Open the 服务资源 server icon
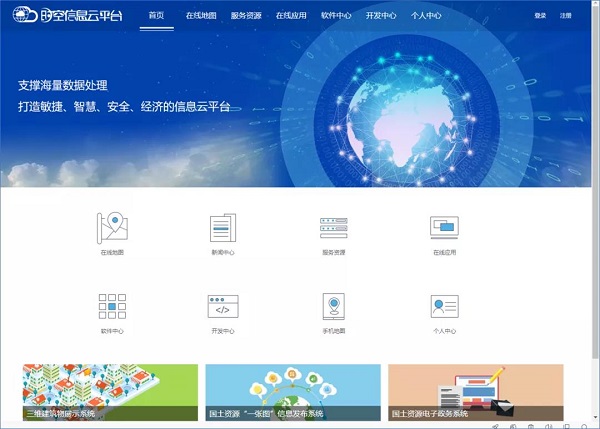This screenshot has height=429, width=600. [333, 228]
